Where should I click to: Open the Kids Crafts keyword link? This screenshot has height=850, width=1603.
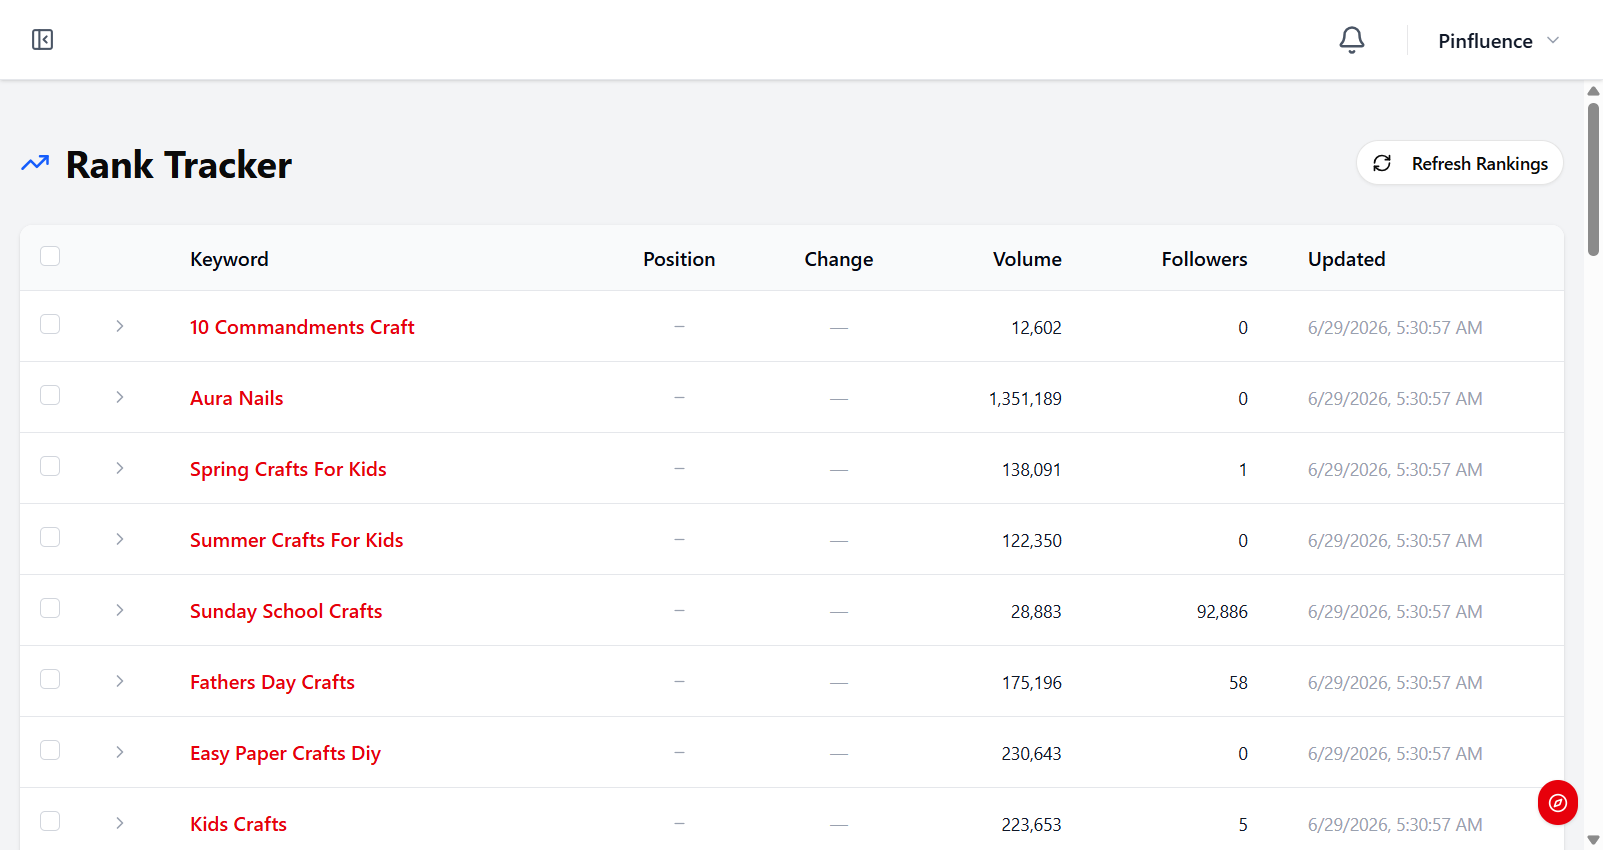(x=238, y=824)
